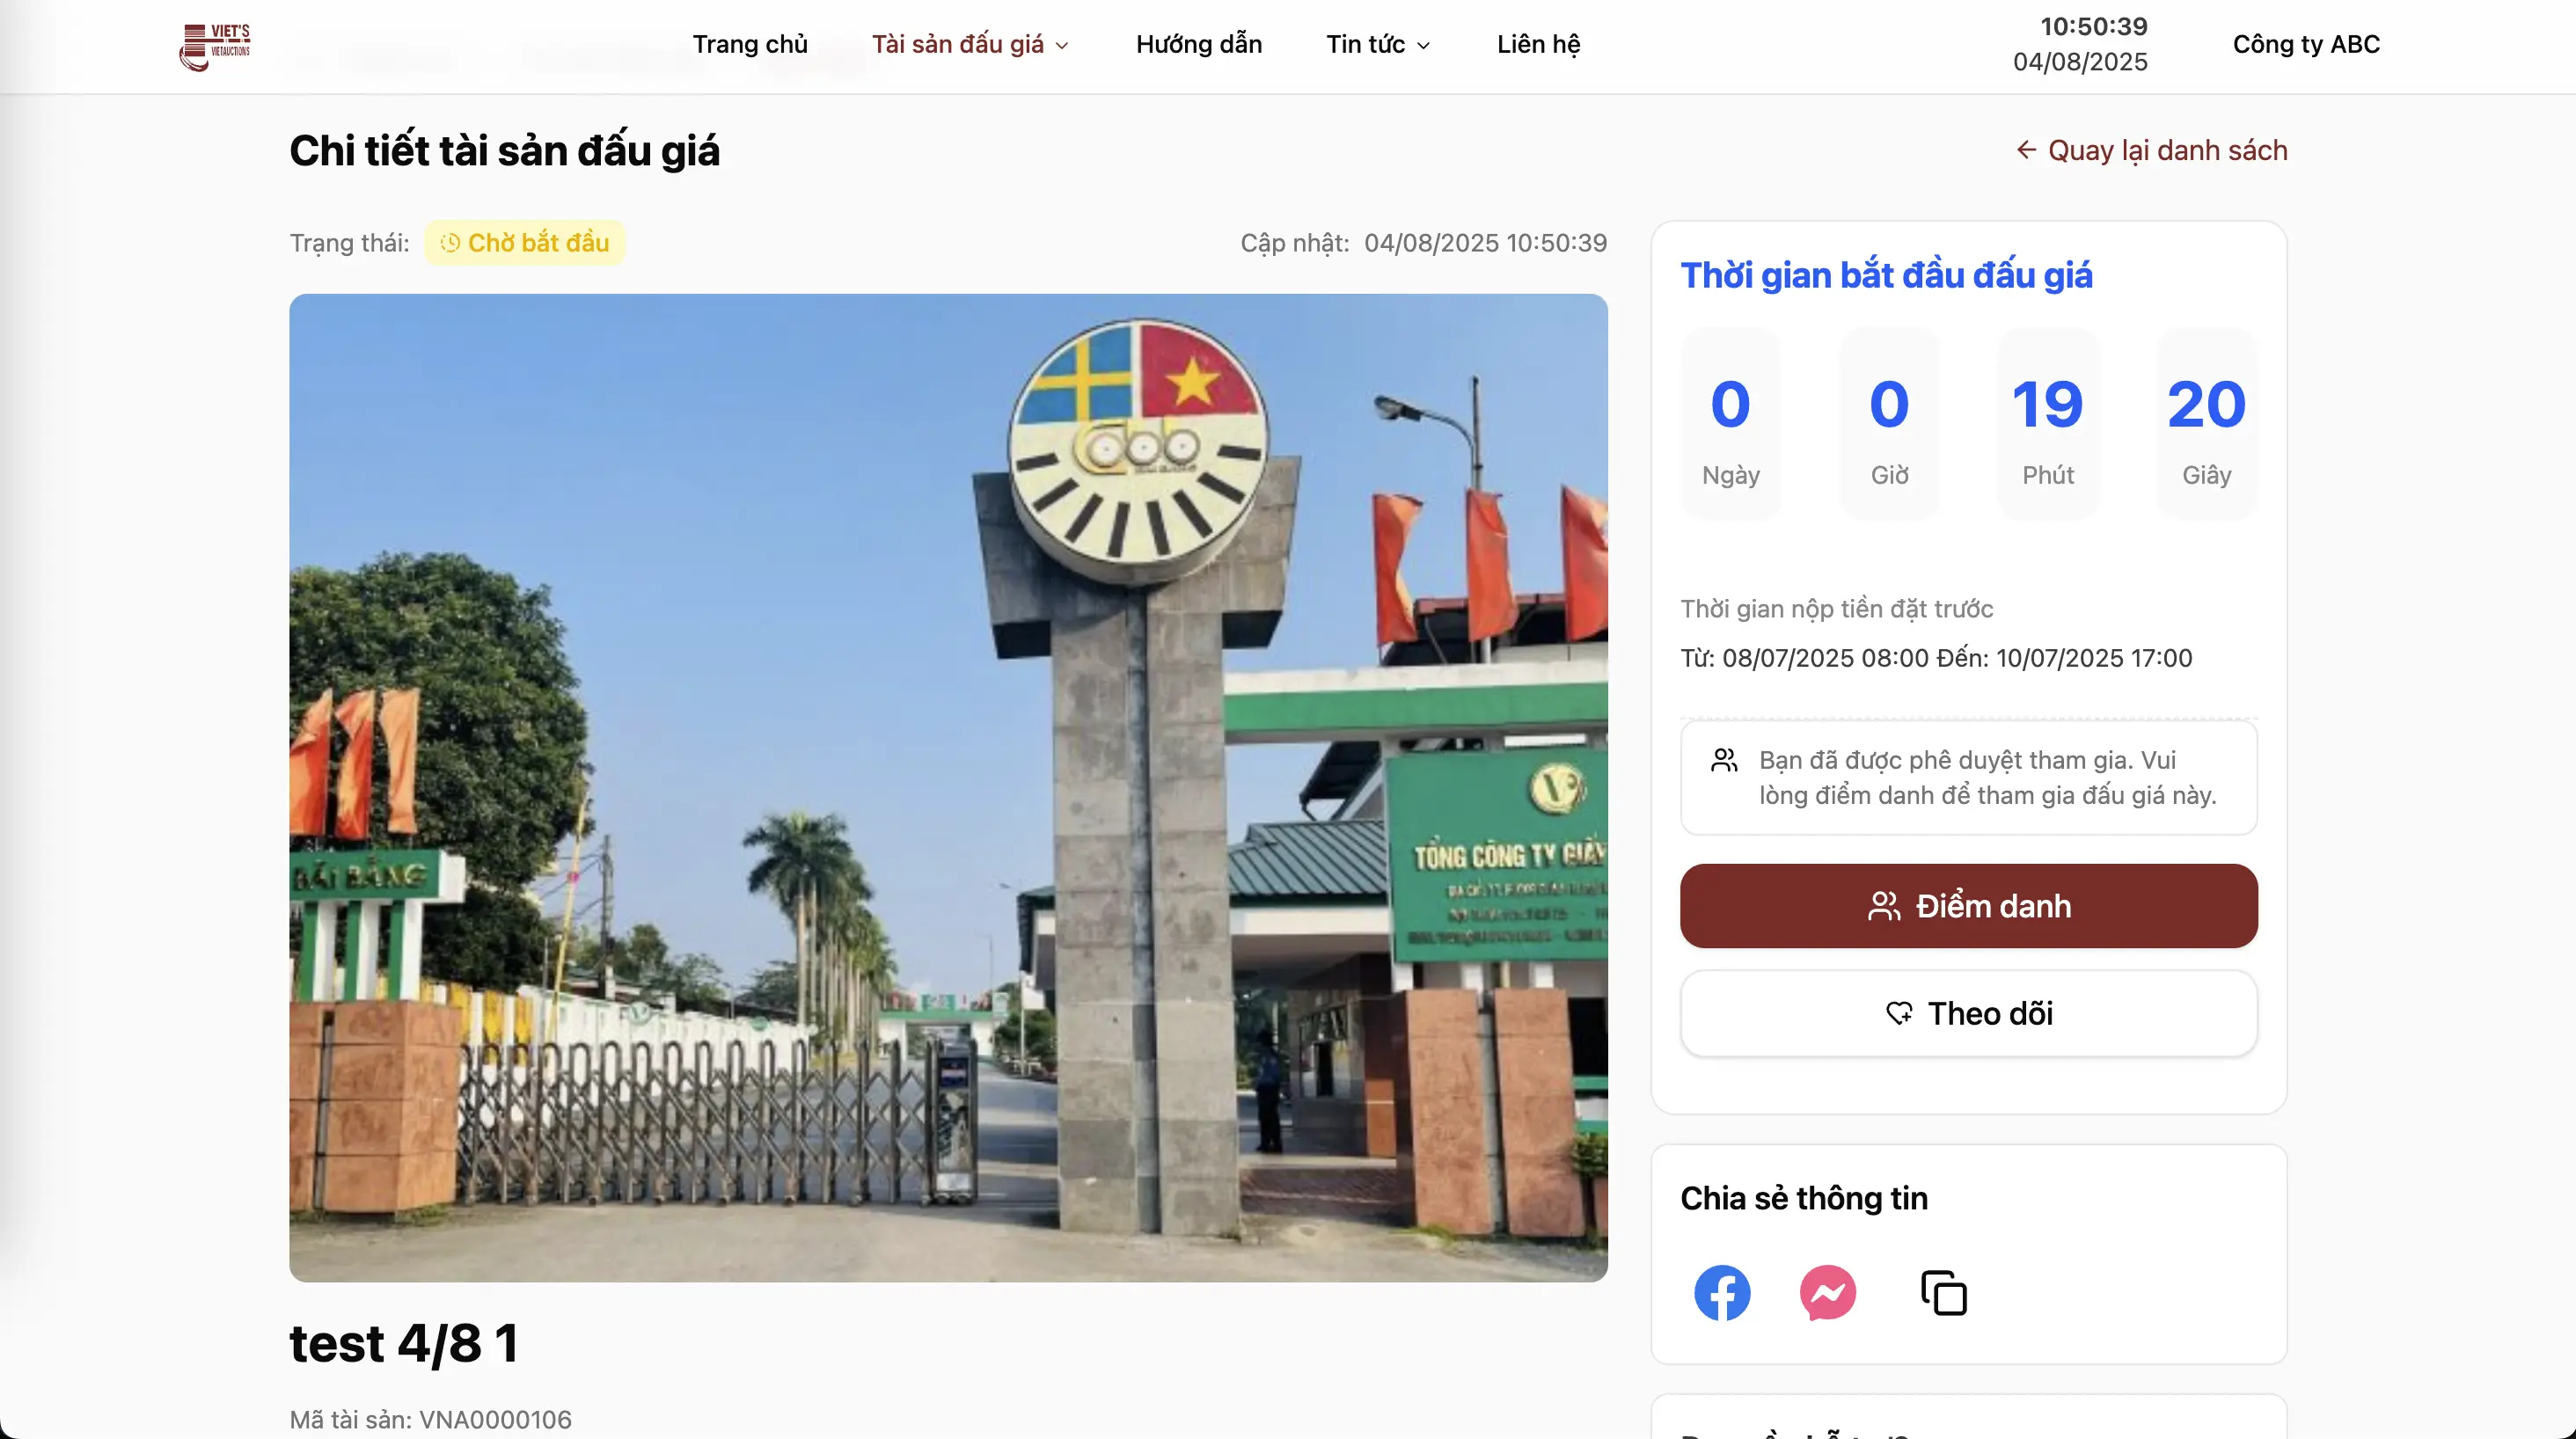This screenshot has height=1439, width=2576.
Task: Click the people icon in the approval notice
Action: [x=1724, y=761]
